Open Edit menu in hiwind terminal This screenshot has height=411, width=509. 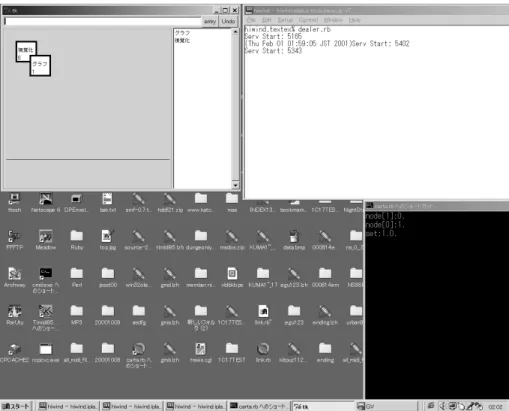coord(267,20)
